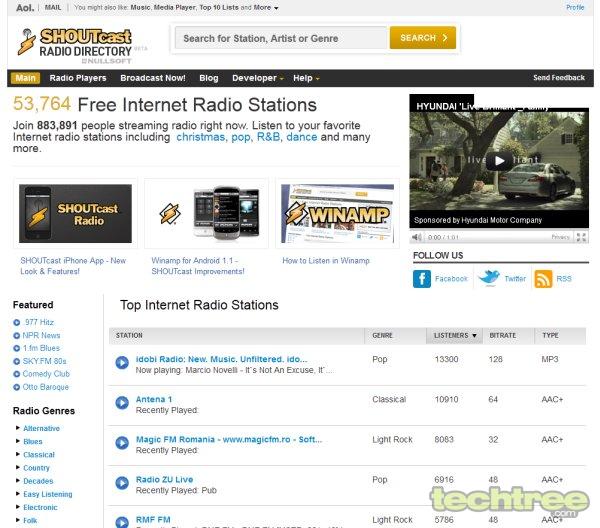Play the Hyundai video
The width and height of the screenshot is (600, 528).
499,161
